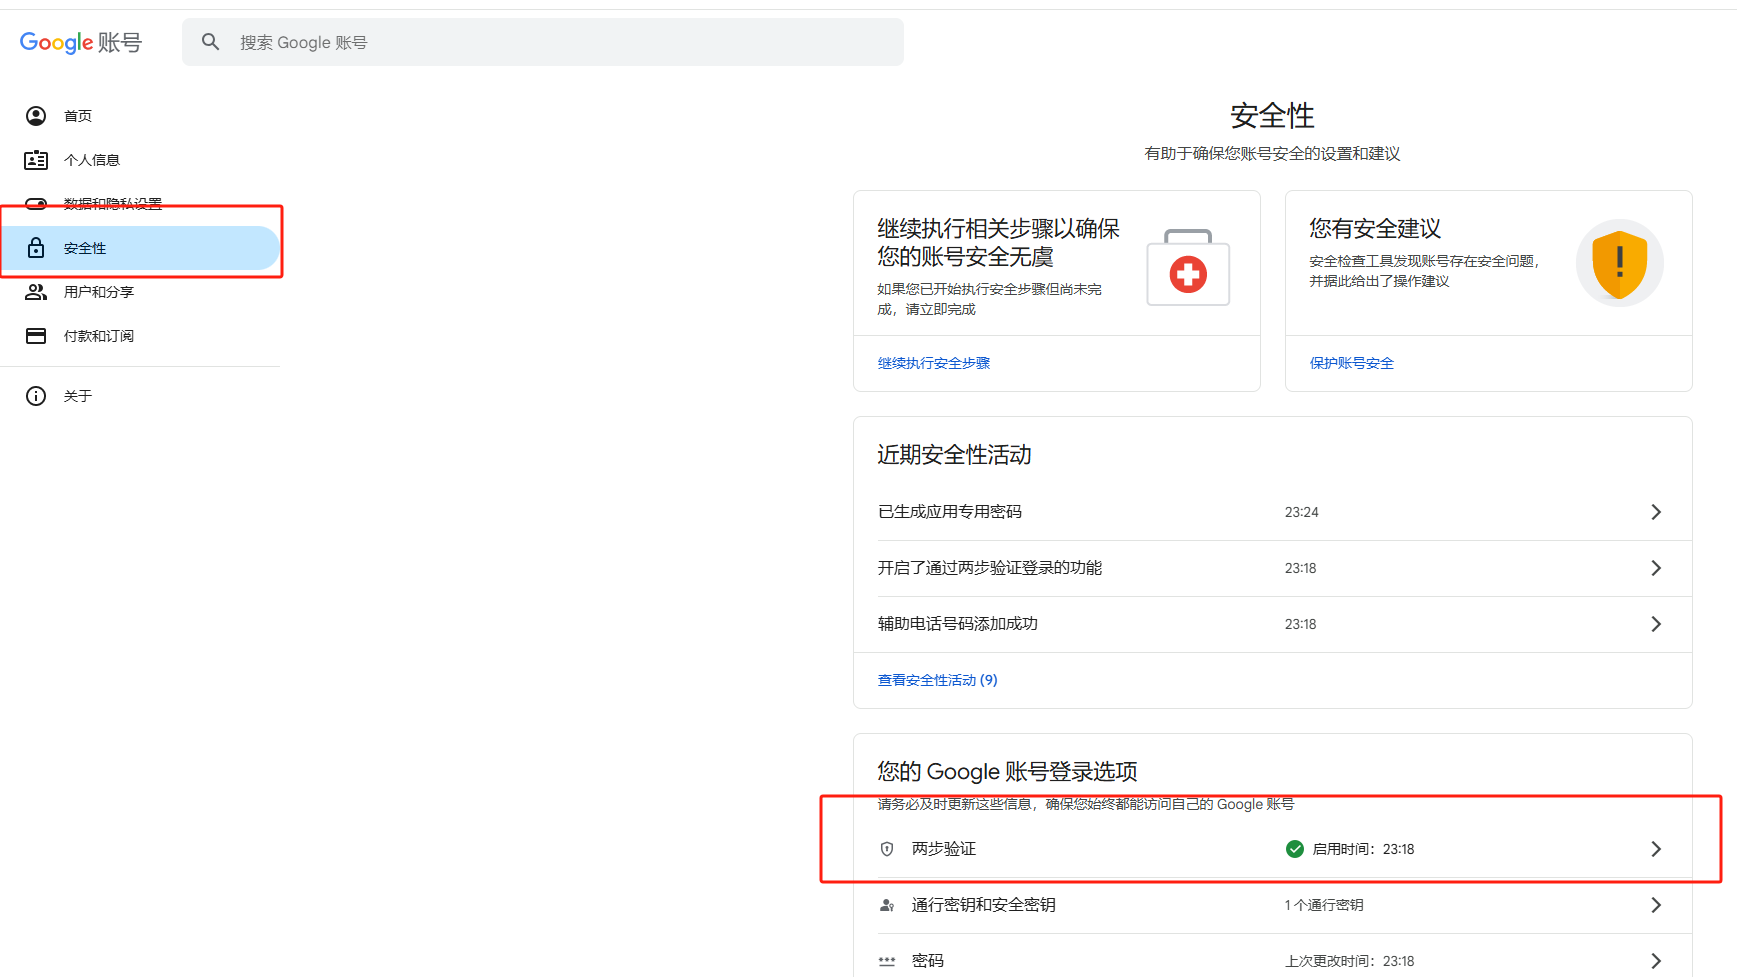
Task: Expand the 开启了通过两步验证登录的功能 row arrow
Action: coord(1655,568)
